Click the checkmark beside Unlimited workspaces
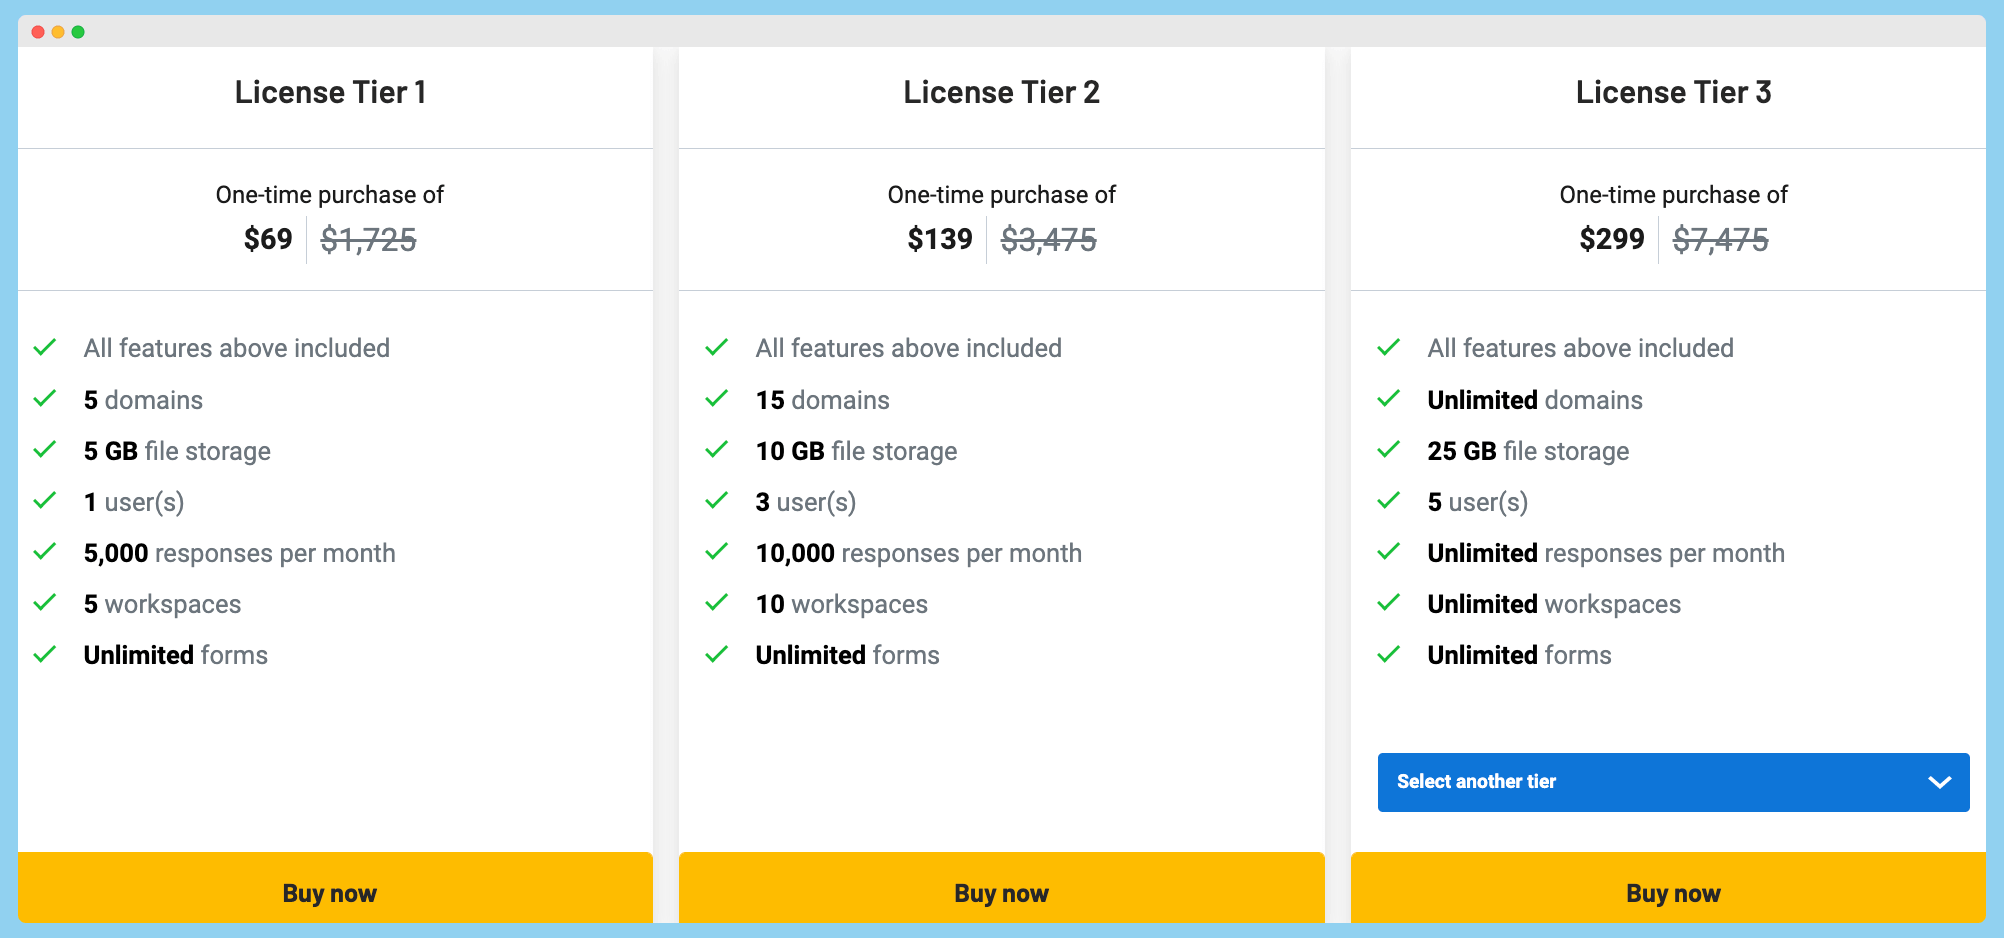The width and height of the screenshot is (2004, 938). (x=1389, y=603)
